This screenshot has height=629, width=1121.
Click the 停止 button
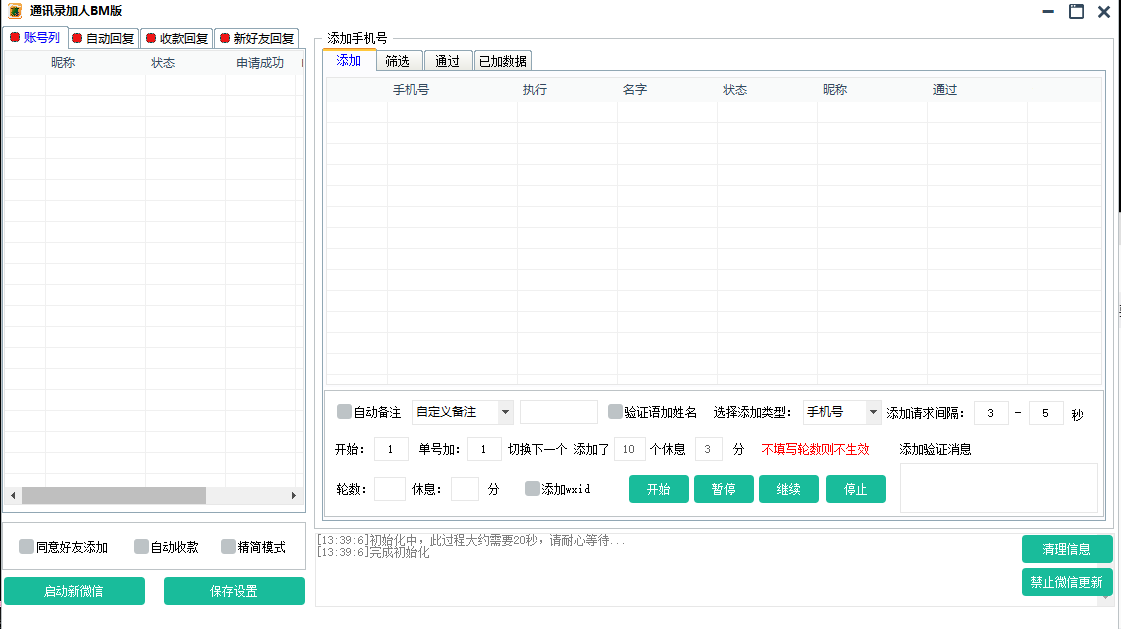[856, 489]
